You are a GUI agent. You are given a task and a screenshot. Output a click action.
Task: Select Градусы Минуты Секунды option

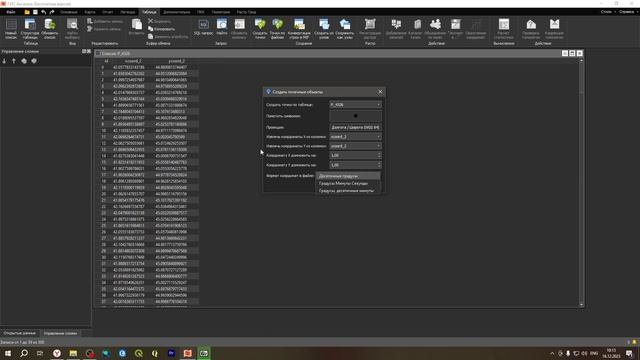click(x=348, y=183)
